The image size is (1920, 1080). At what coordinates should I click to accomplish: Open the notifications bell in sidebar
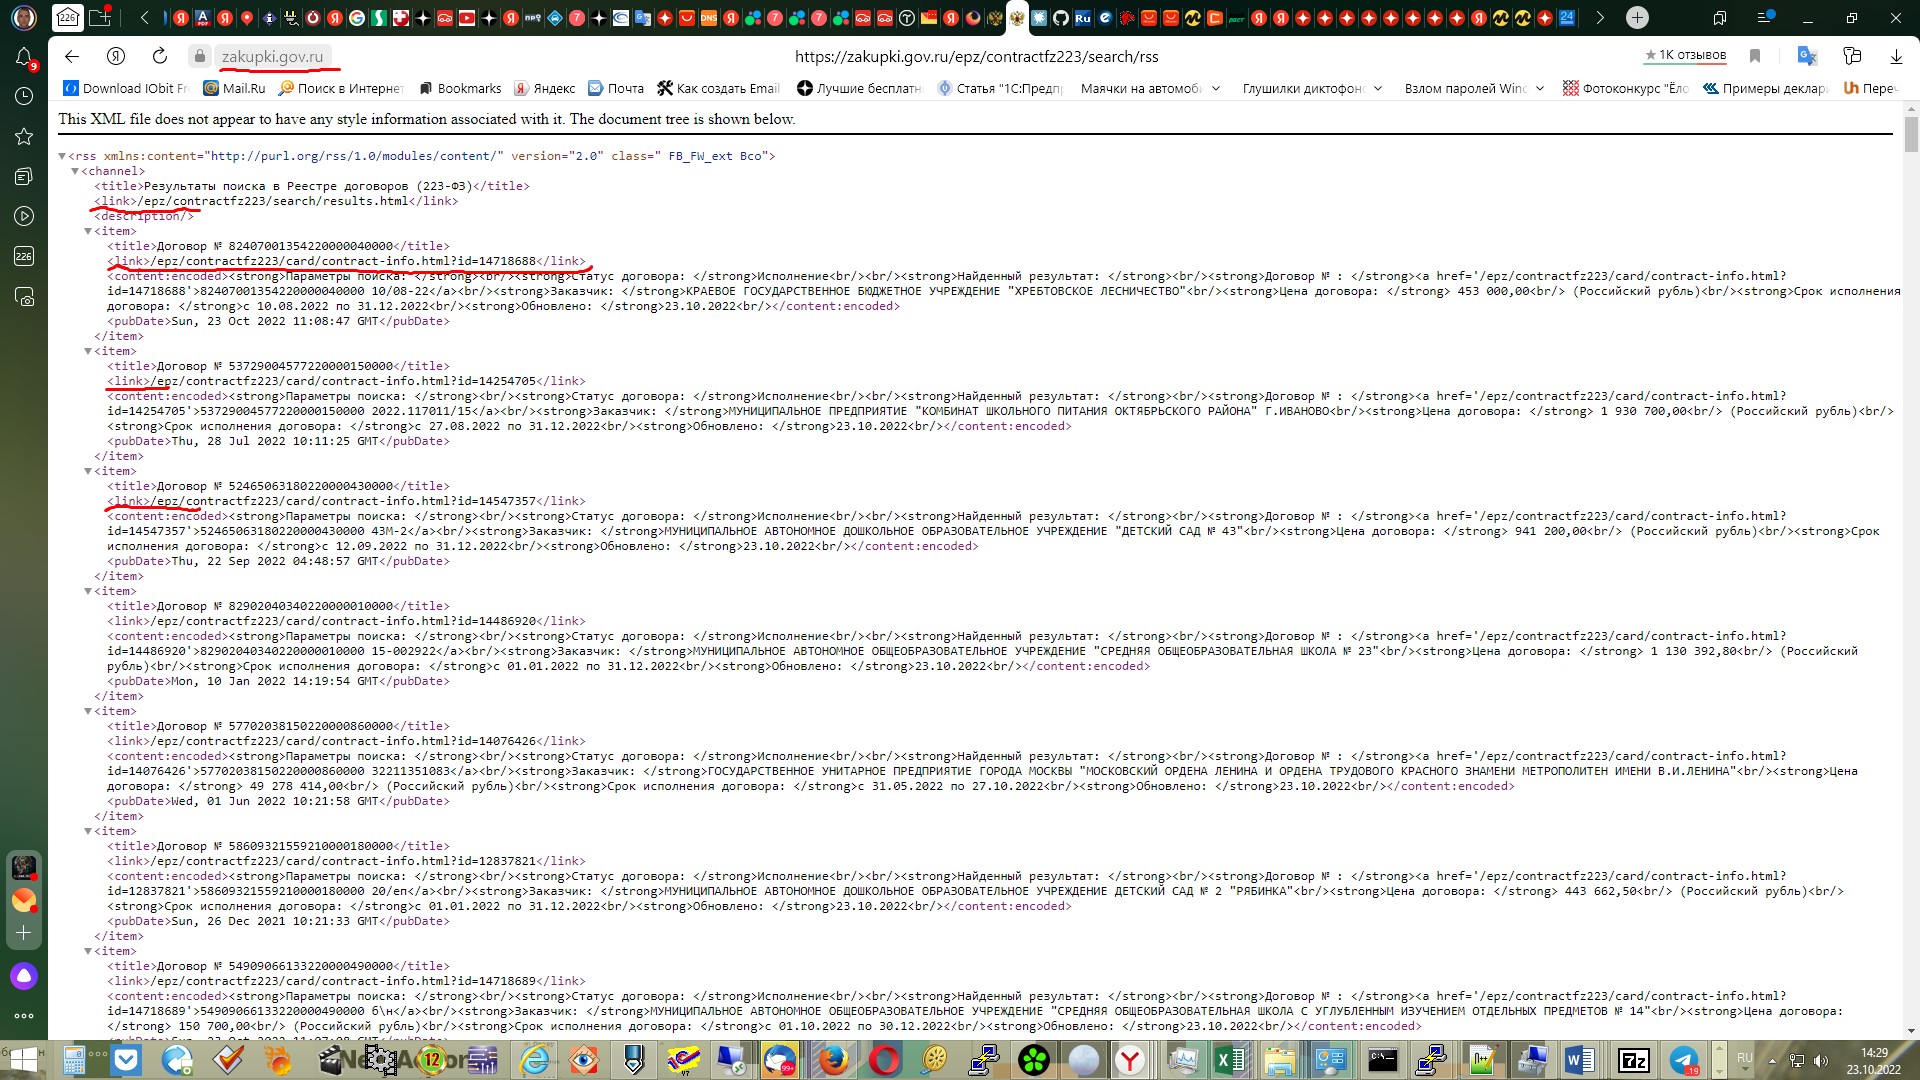coord(24,58)
